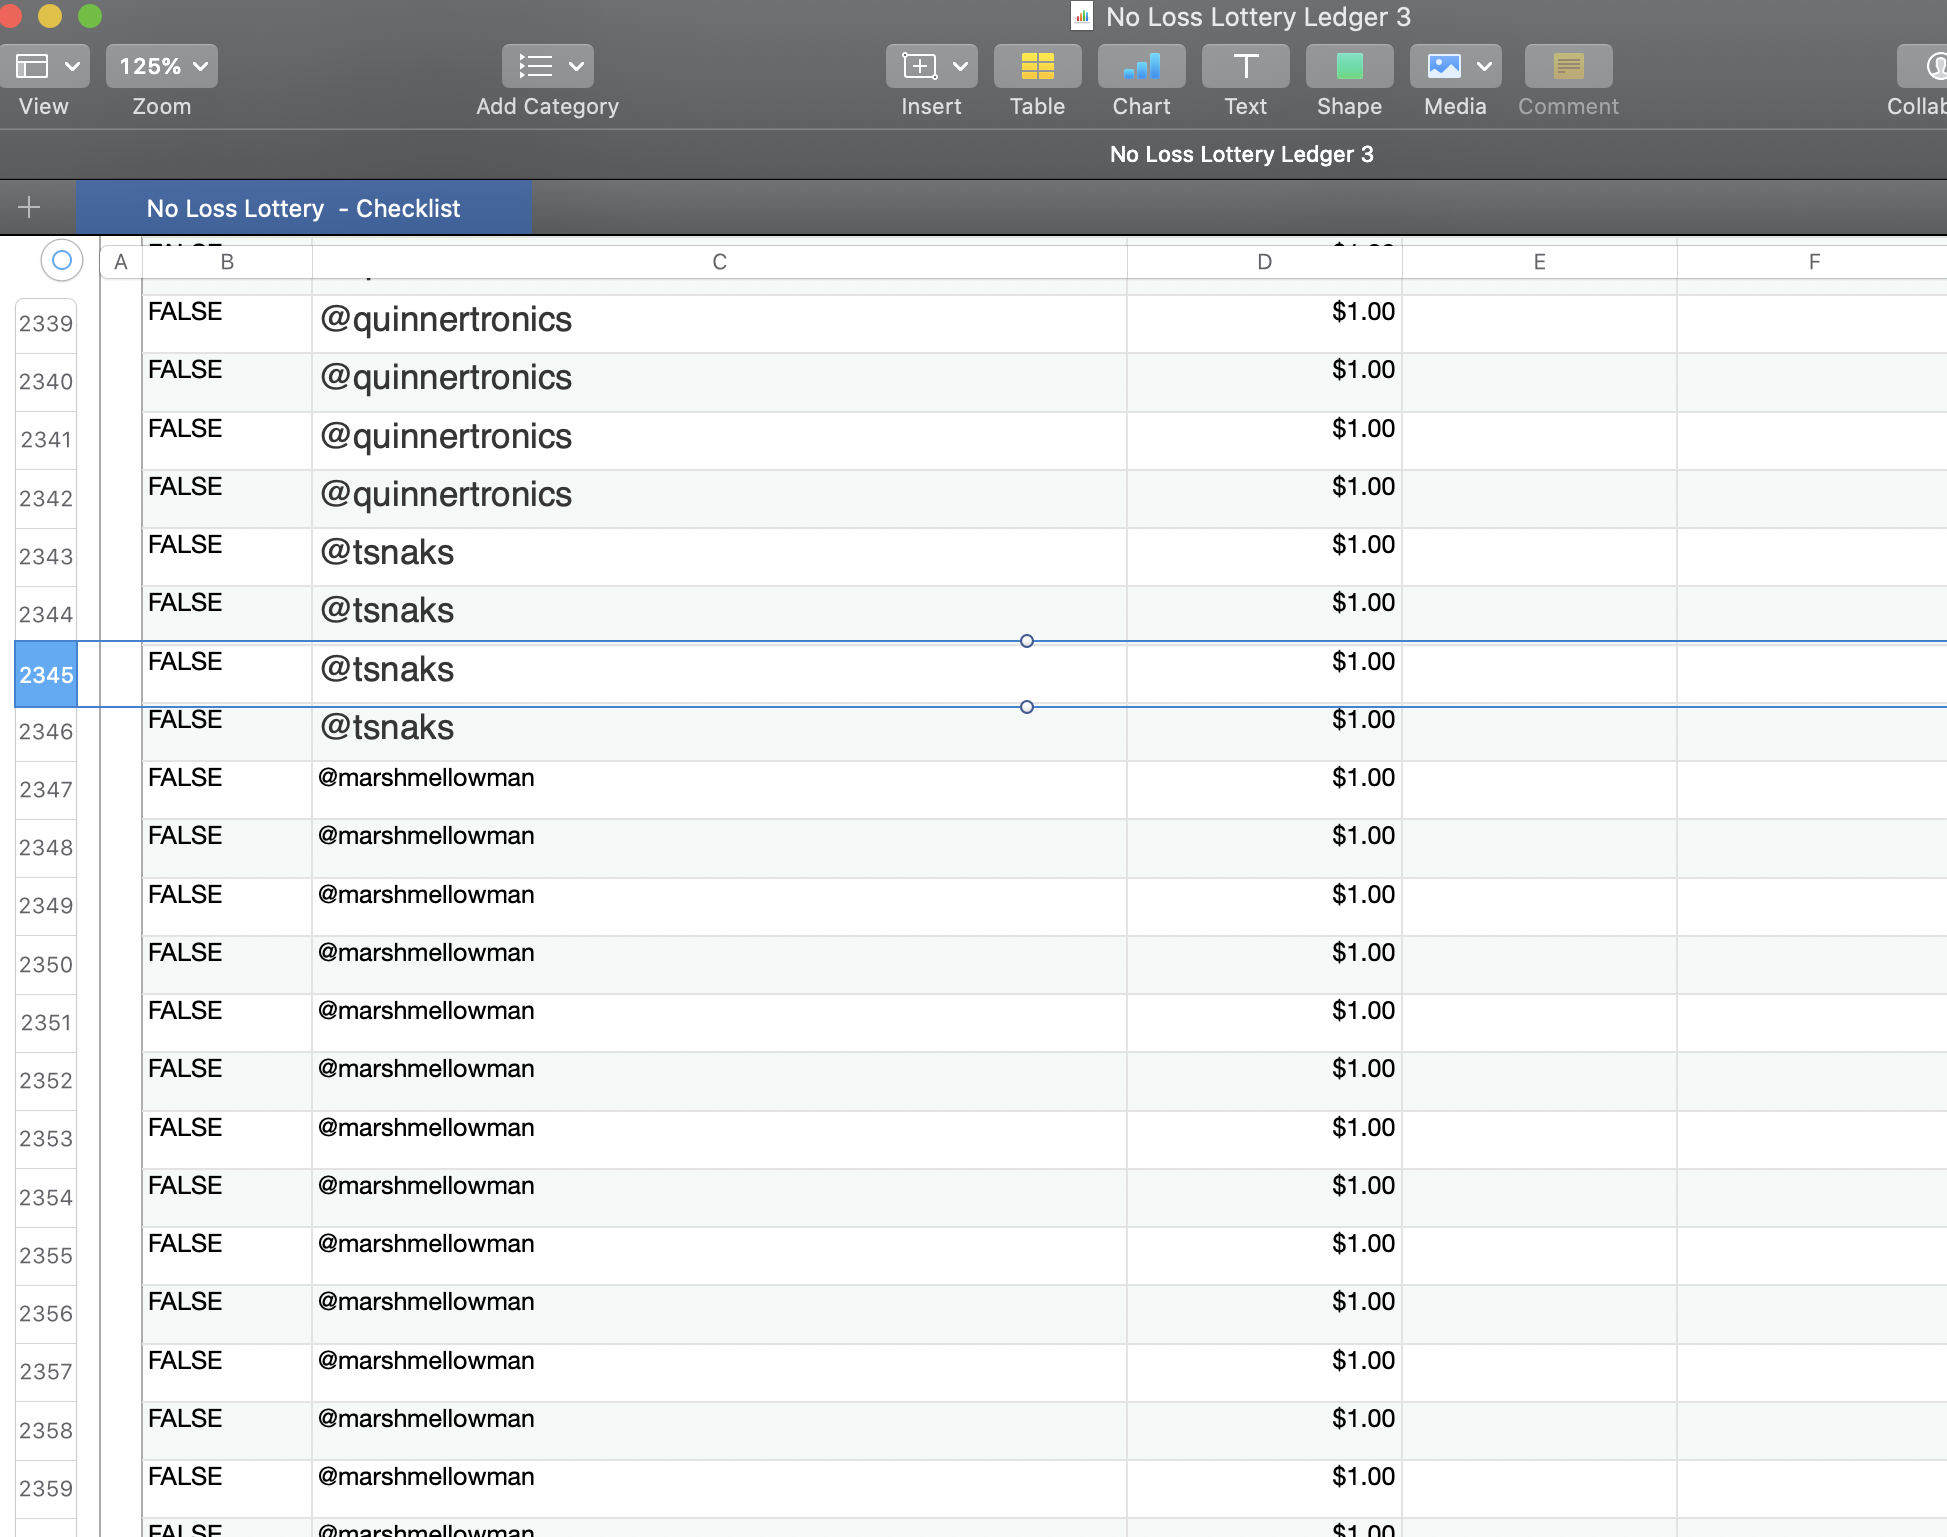Click the document icon beside window title
Viewport: 1947px width, 1537px height.
click(x=1082, y=16)
